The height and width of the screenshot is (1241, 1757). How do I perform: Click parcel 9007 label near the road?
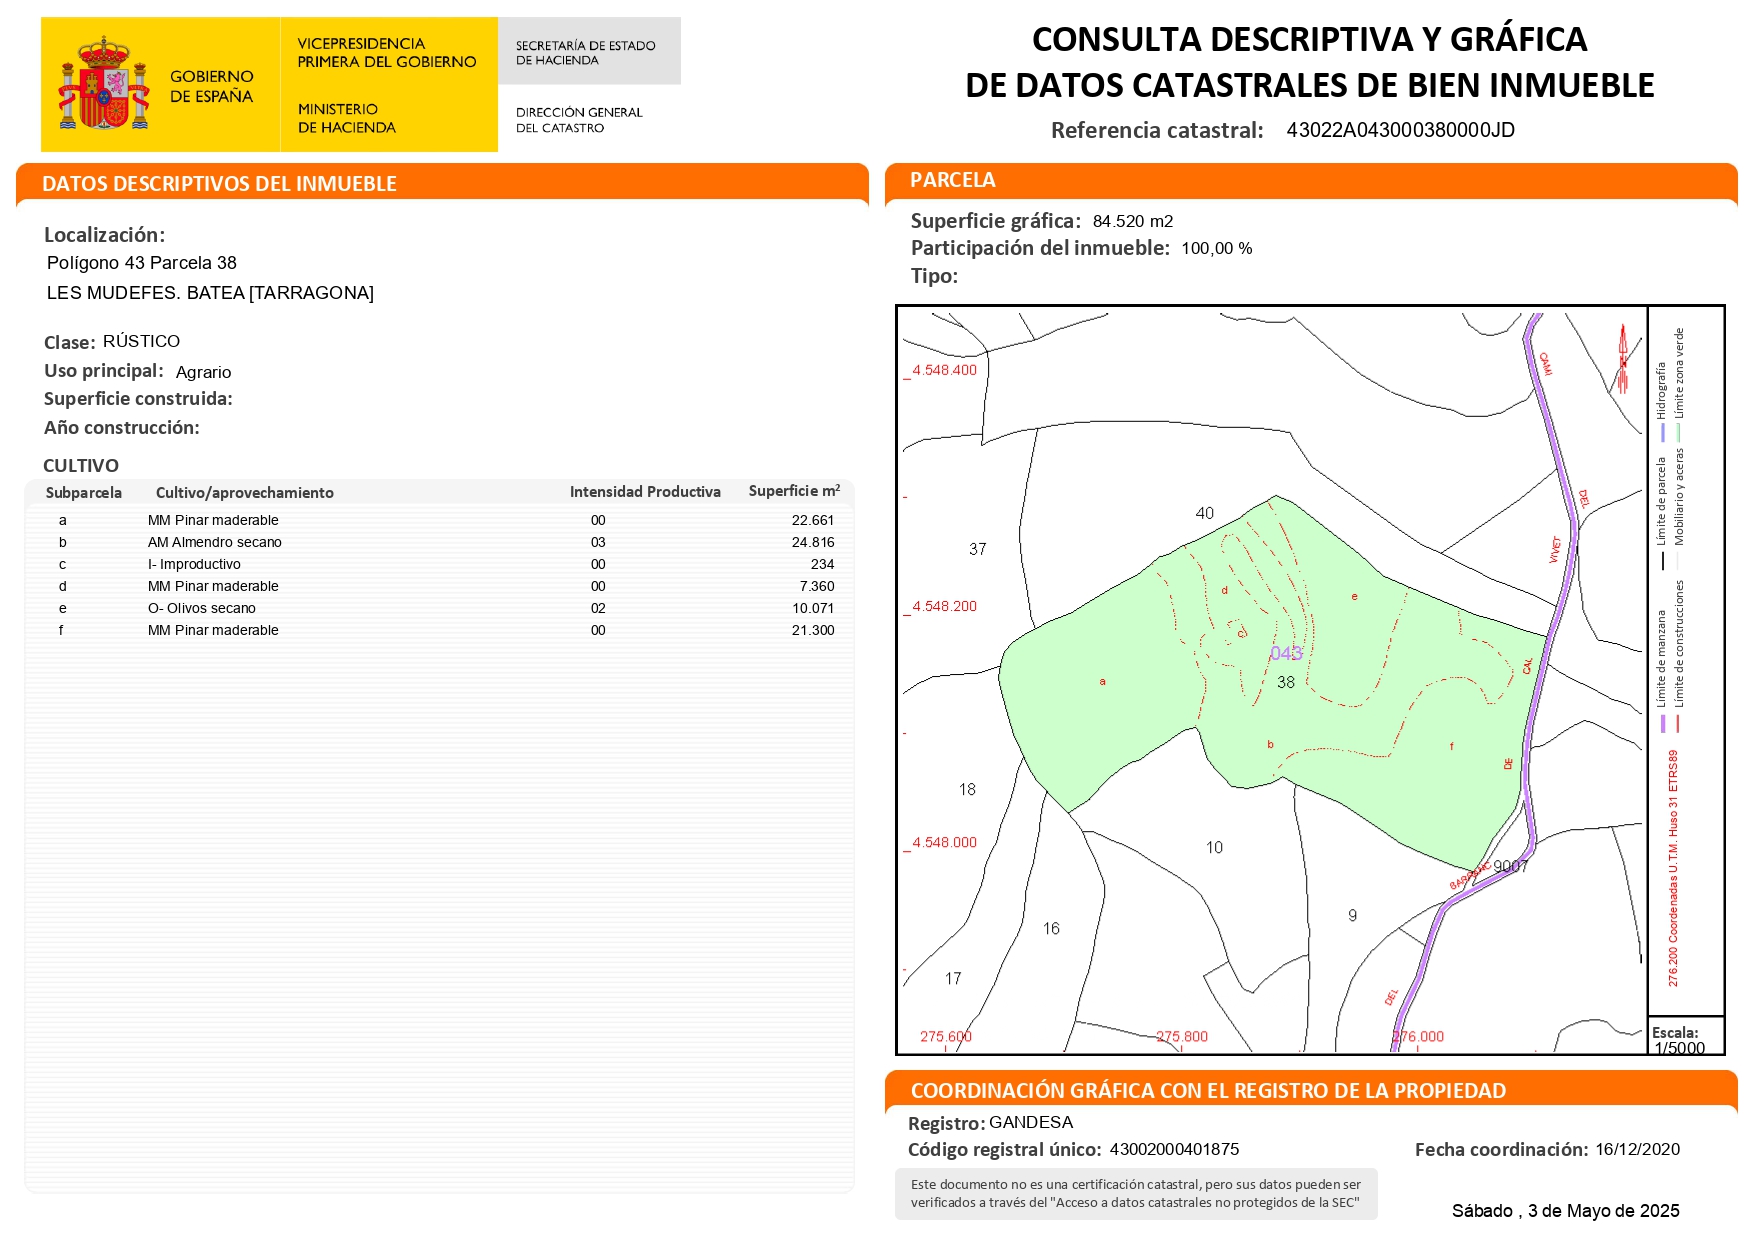tap(1510, 866)
